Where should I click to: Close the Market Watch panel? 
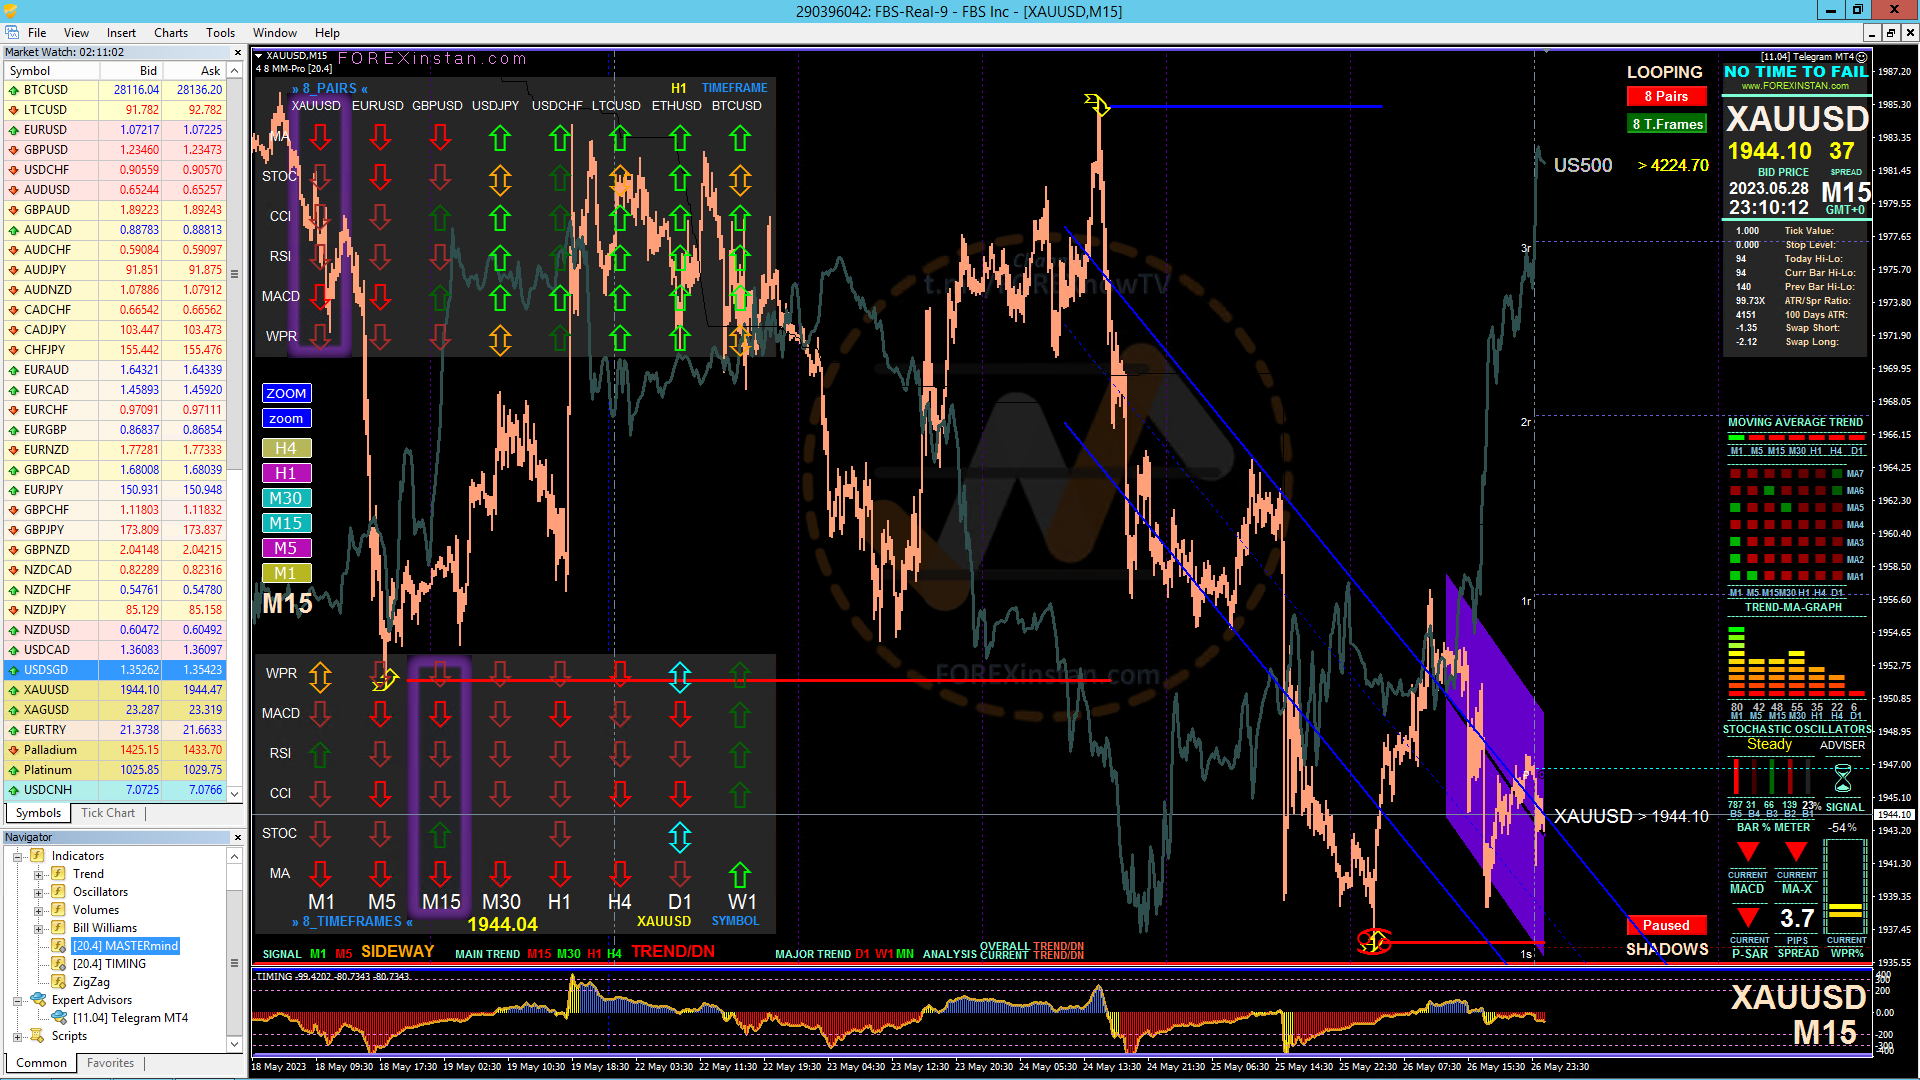click(238, 52)
